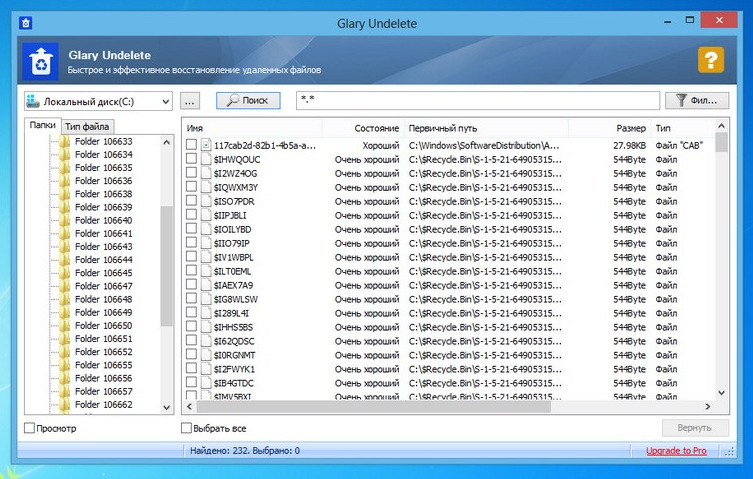The image size is (753, 479).
Task: Enable the Просмотр preview checkbox
Action: coord(29,428)
